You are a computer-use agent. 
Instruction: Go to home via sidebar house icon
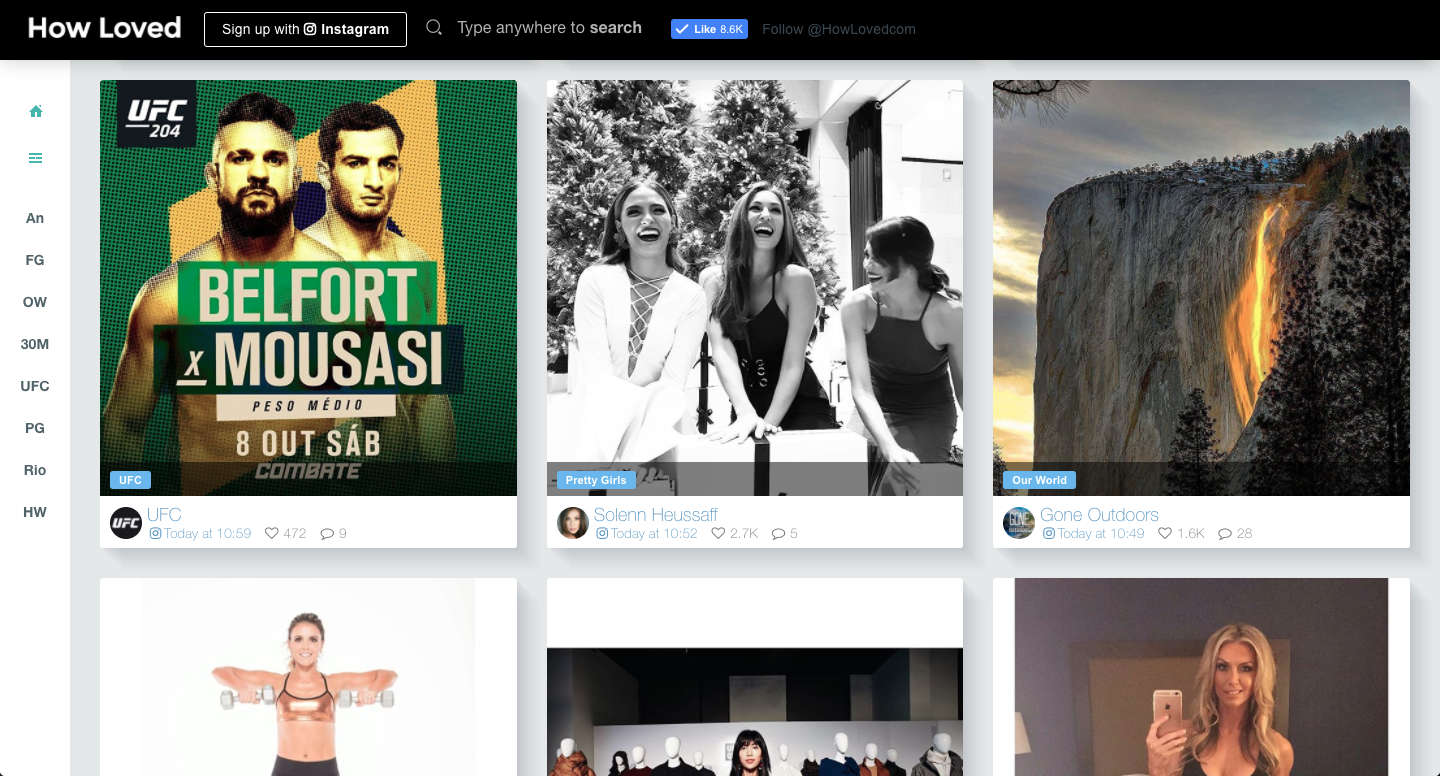click(x=36, y=111)
